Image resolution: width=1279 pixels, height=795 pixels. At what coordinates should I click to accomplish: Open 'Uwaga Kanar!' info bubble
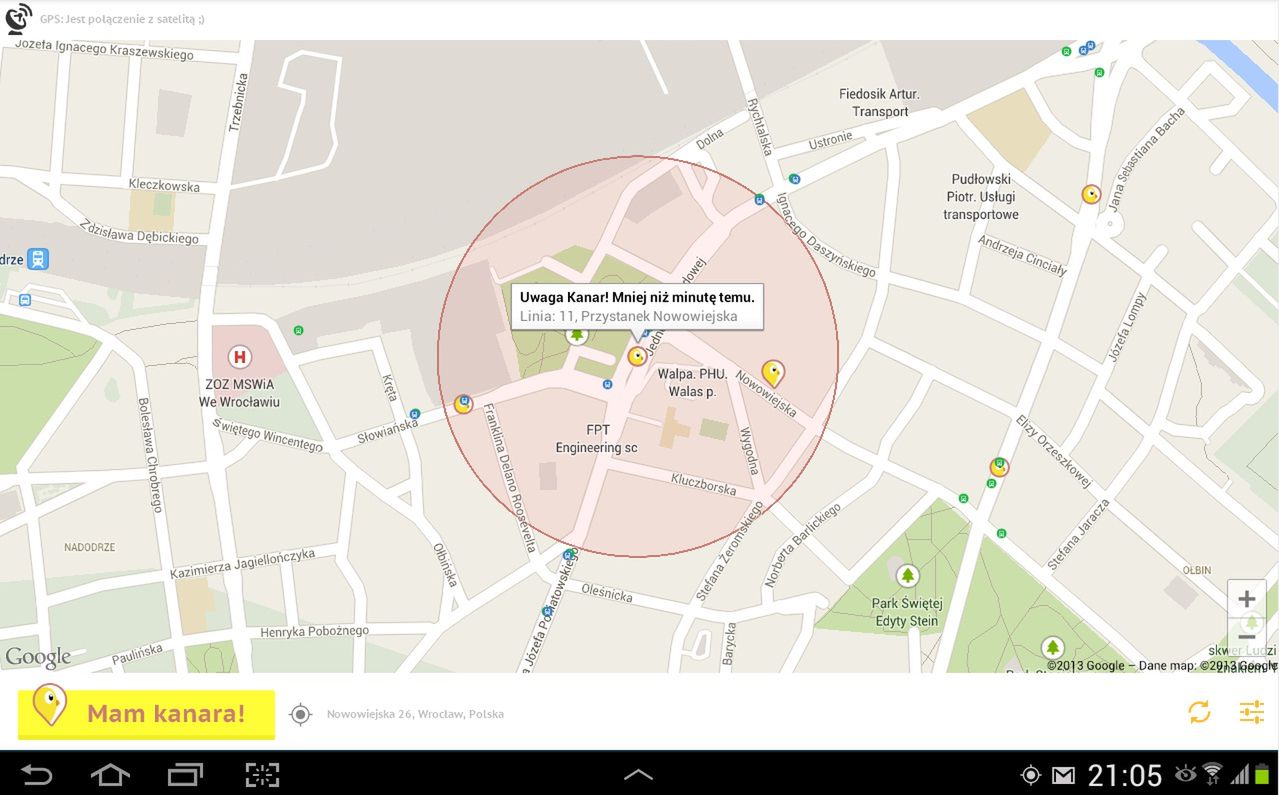pos(637,307)
